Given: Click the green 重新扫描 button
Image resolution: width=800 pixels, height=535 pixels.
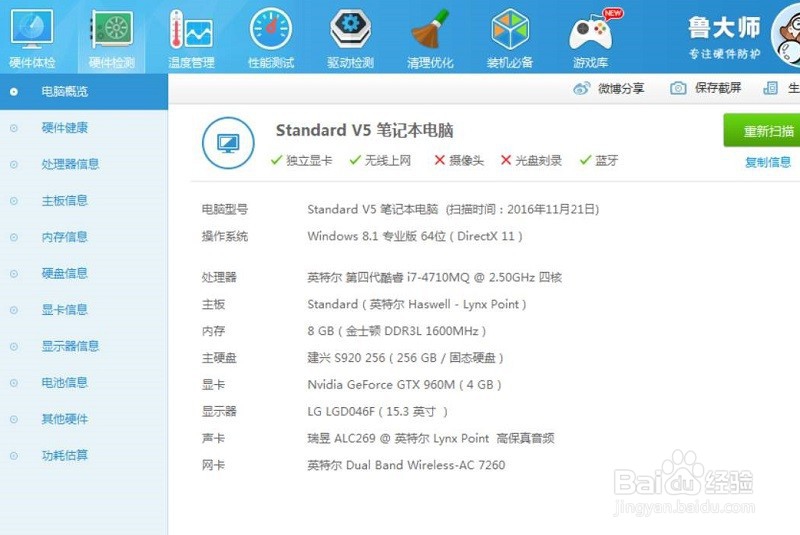Looking at the screenshot, I should 762,131.
